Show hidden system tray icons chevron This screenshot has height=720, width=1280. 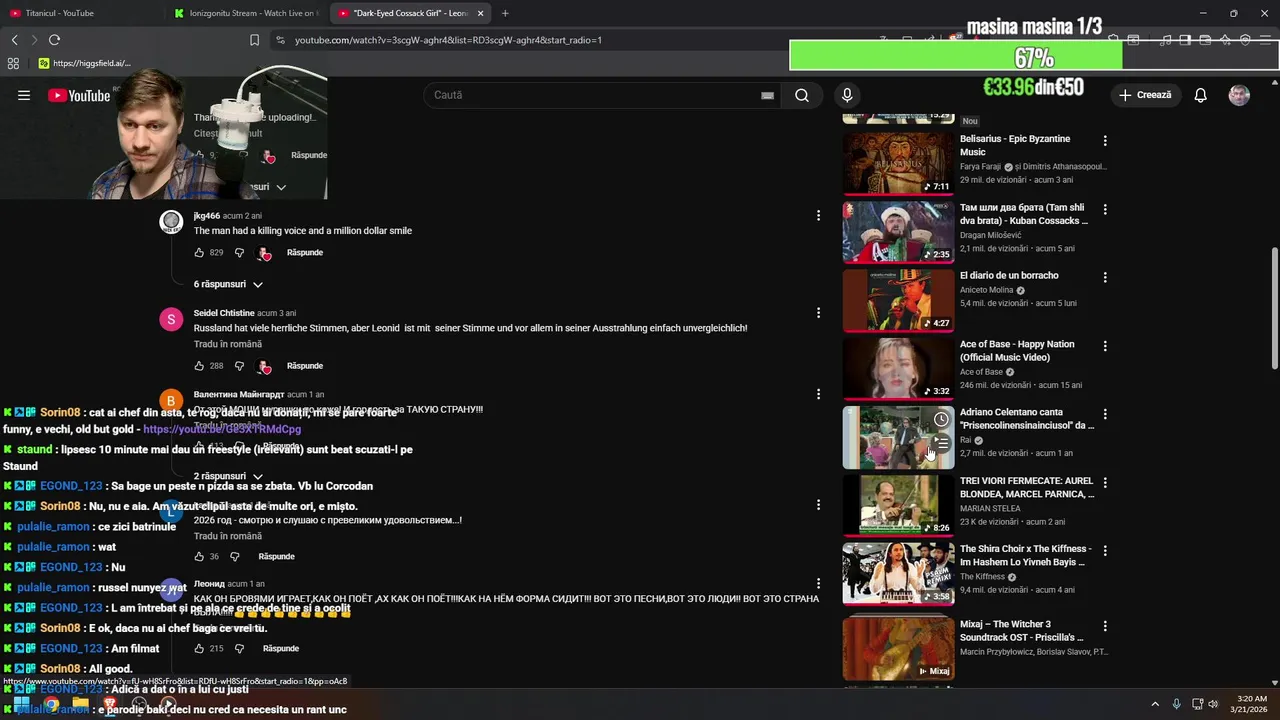(x=1155, y=704)
